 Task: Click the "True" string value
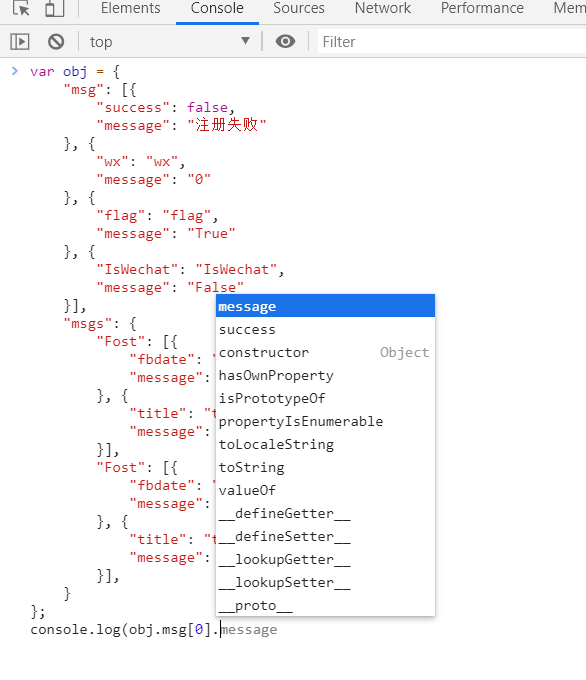211,233
